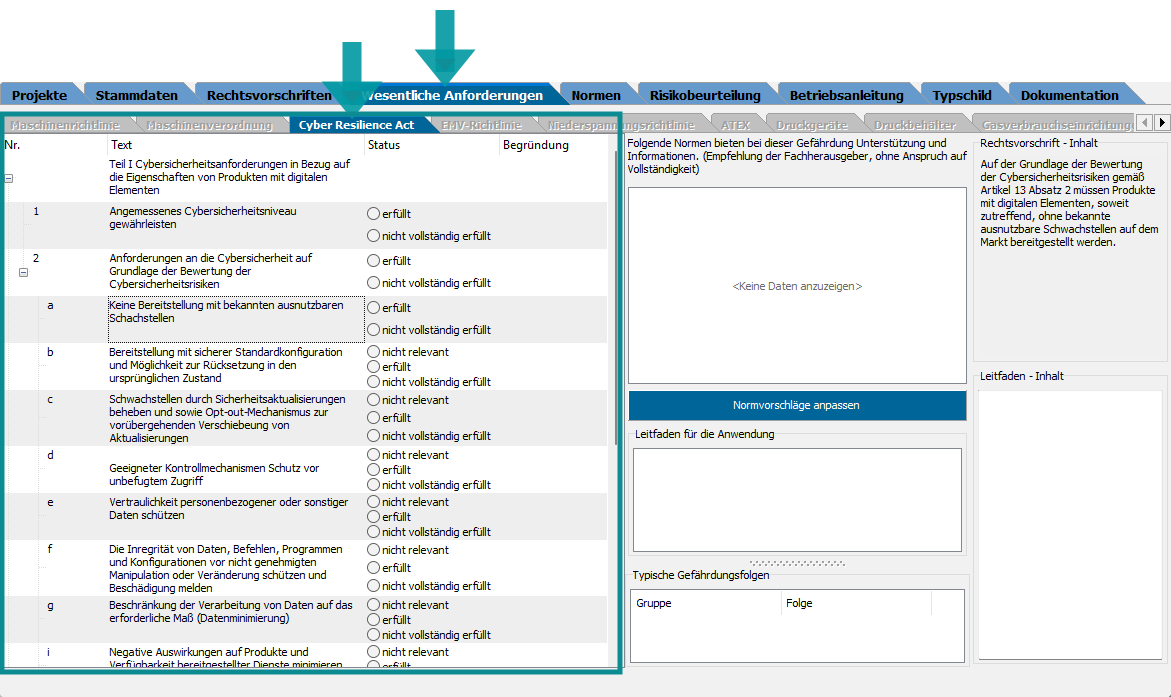Image resolution: width=1171 pixels, height=697 pixels.
Task: Select nicht relevant for requirement b
Action: (x=374, y=352)
